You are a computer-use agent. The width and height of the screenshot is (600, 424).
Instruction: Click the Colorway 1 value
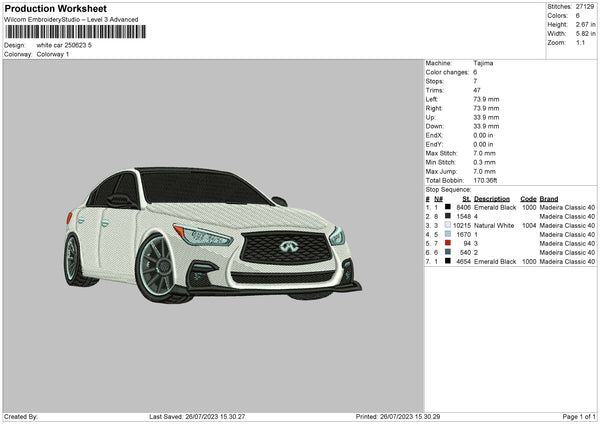tap(54, 54)
